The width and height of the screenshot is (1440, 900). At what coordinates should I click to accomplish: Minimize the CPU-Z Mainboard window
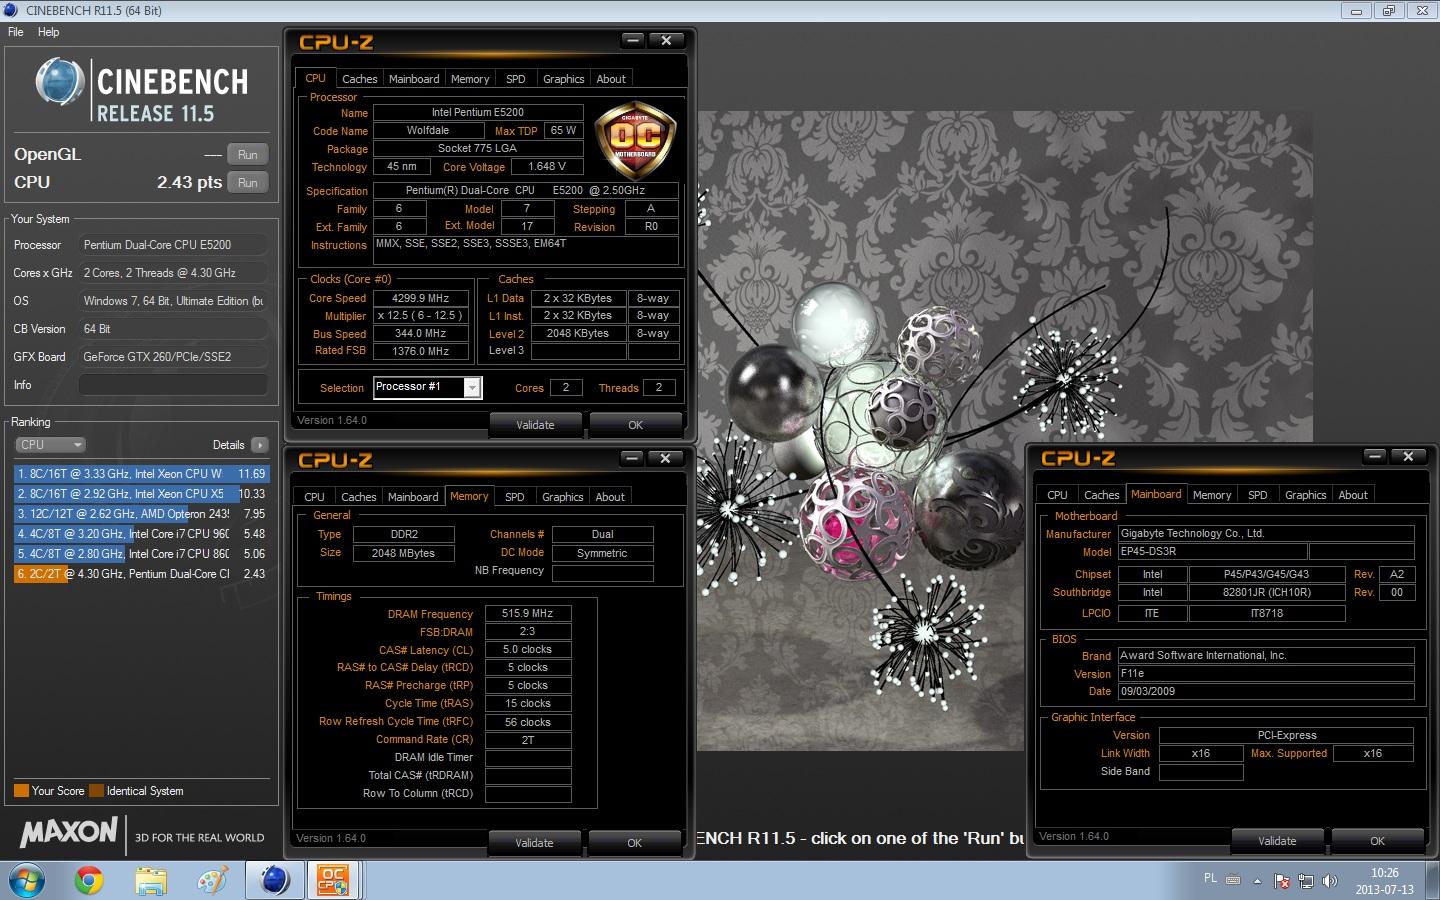1375,457
